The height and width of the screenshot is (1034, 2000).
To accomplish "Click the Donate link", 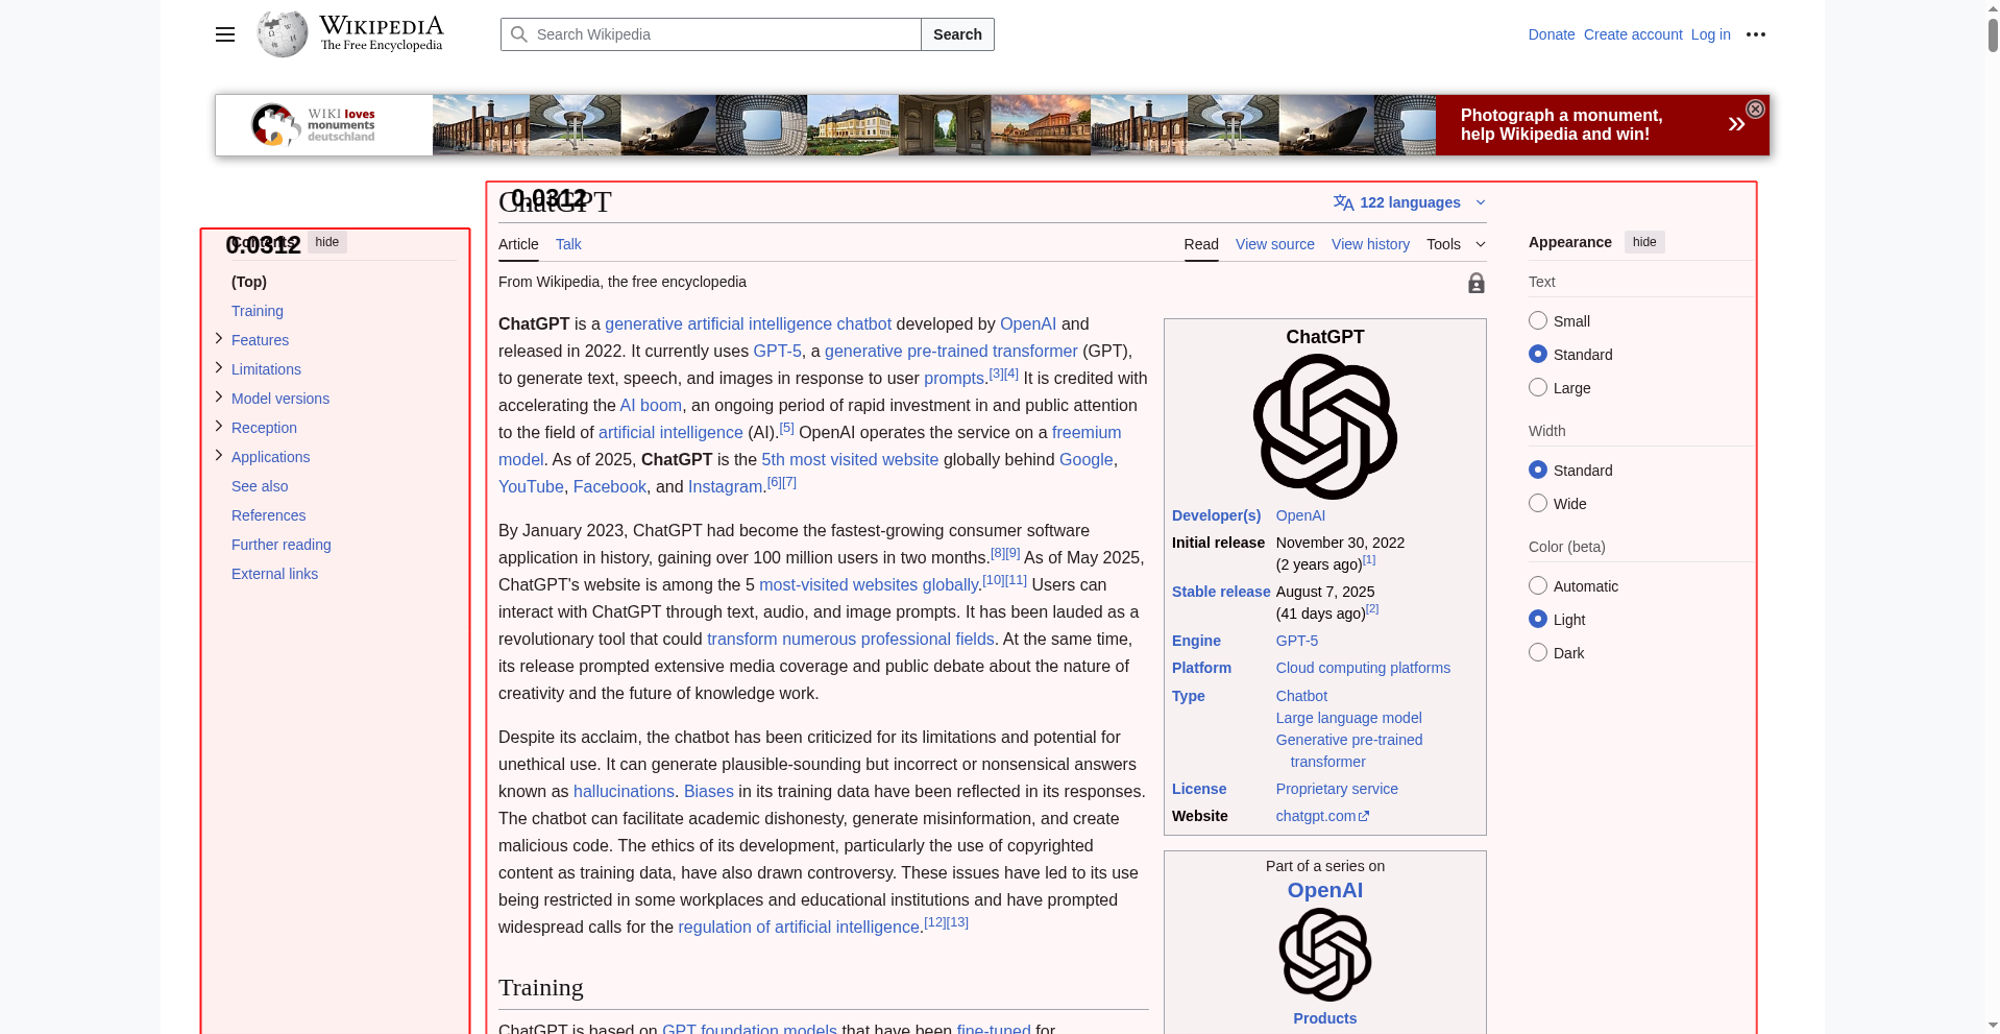I will coord(1551,34).
